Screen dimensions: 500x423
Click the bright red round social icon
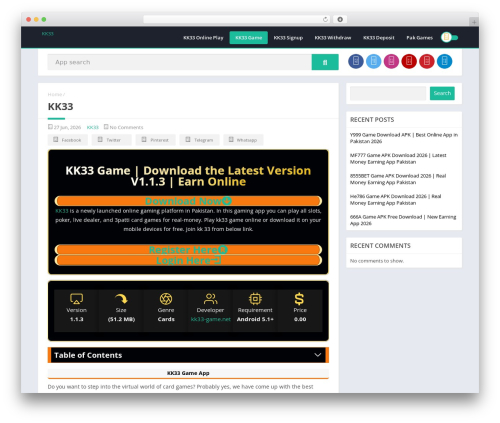(x=426, y=61)
